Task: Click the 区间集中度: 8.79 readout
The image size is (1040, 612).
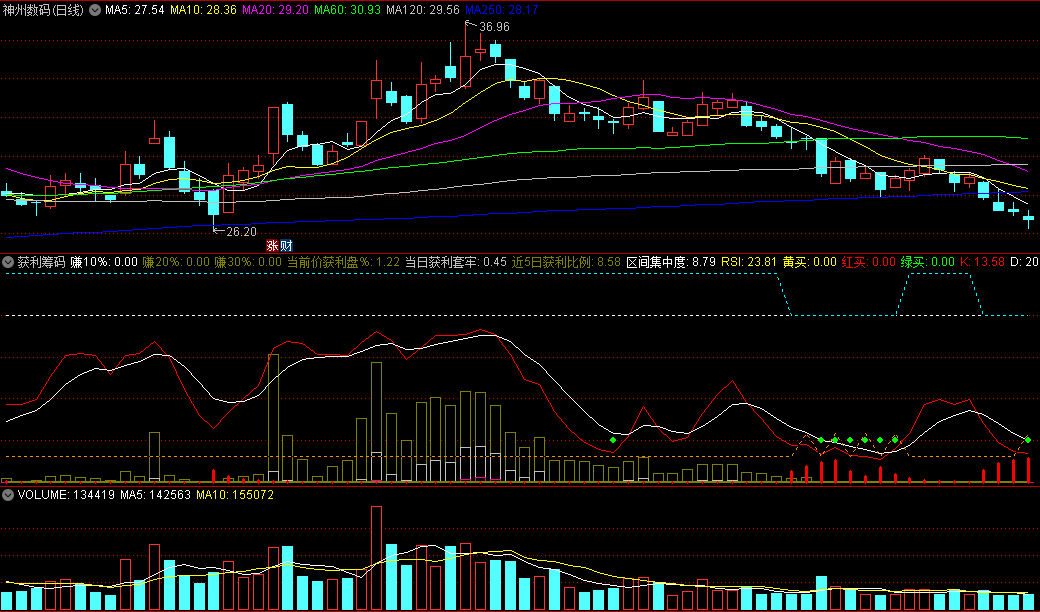Action: pos(671,261)
